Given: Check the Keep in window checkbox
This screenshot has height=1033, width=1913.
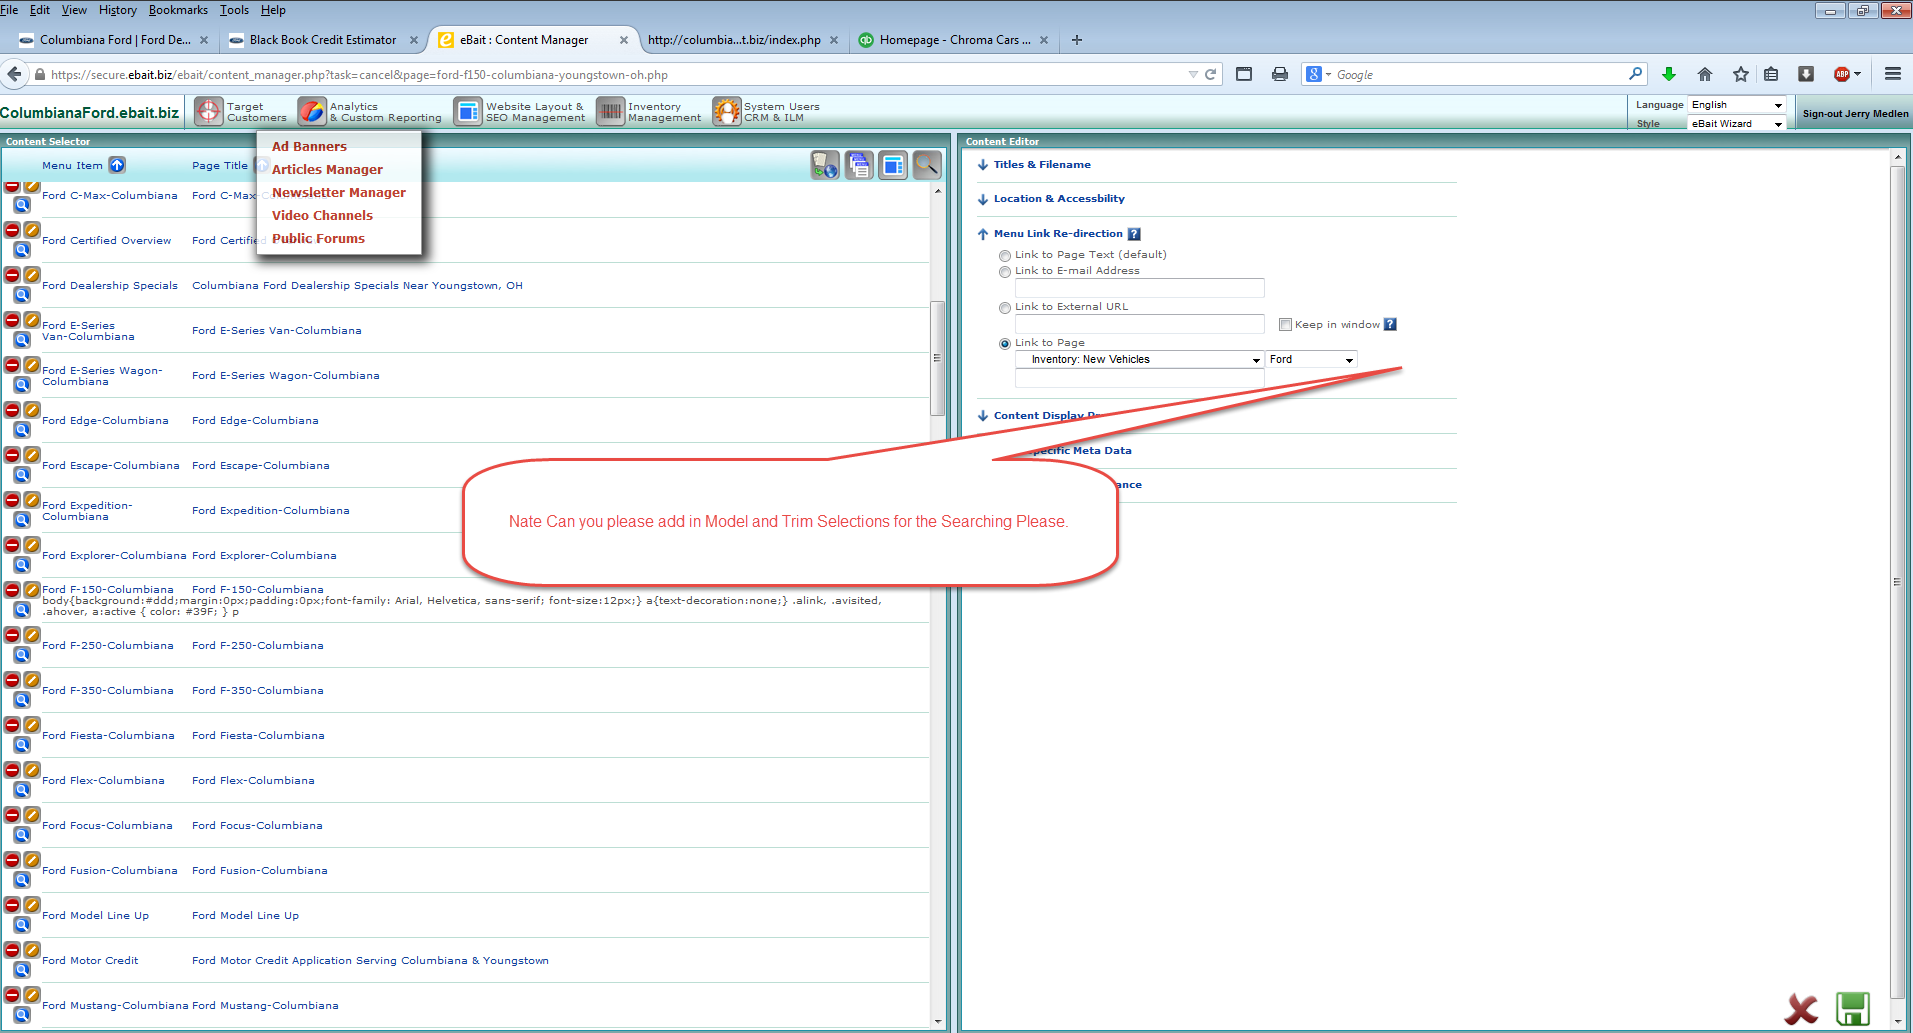Looking at the screenshot, I should click(1285, 324).
